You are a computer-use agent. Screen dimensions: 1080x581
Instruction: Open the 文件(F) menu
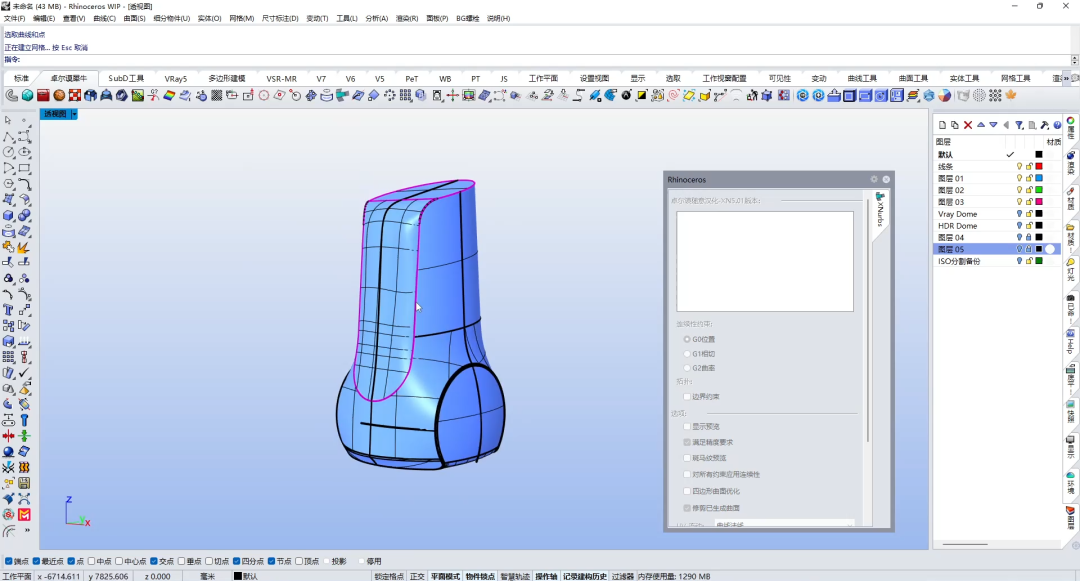coord(14,19)
